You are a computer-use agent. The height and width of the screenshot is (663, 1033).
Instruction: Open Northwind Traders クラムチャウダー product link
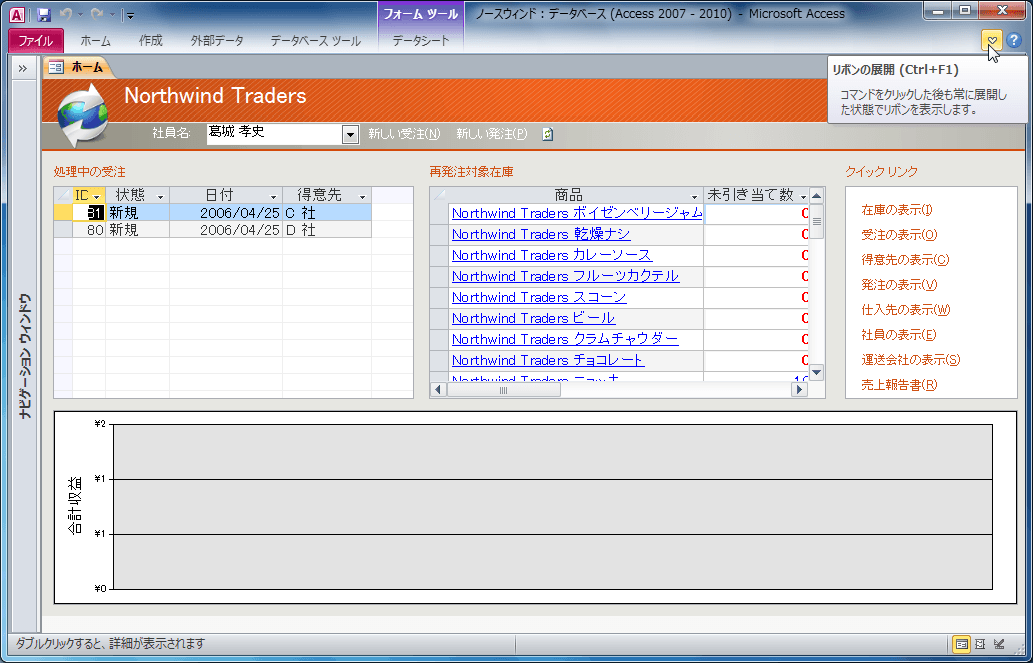(x=565, y=339)
